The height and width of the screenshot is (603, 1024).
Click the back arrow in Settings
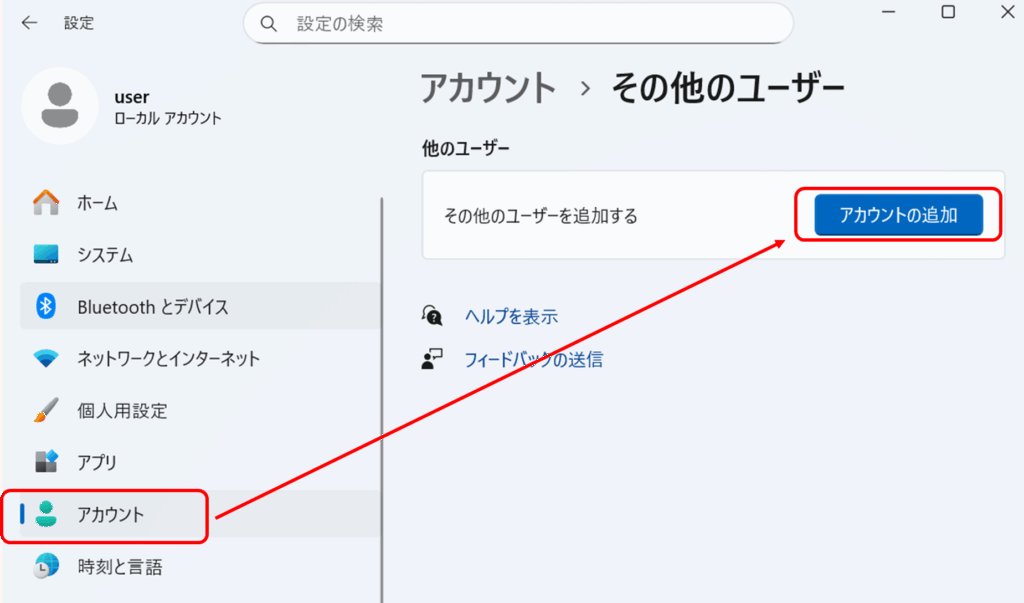[29, 23]
